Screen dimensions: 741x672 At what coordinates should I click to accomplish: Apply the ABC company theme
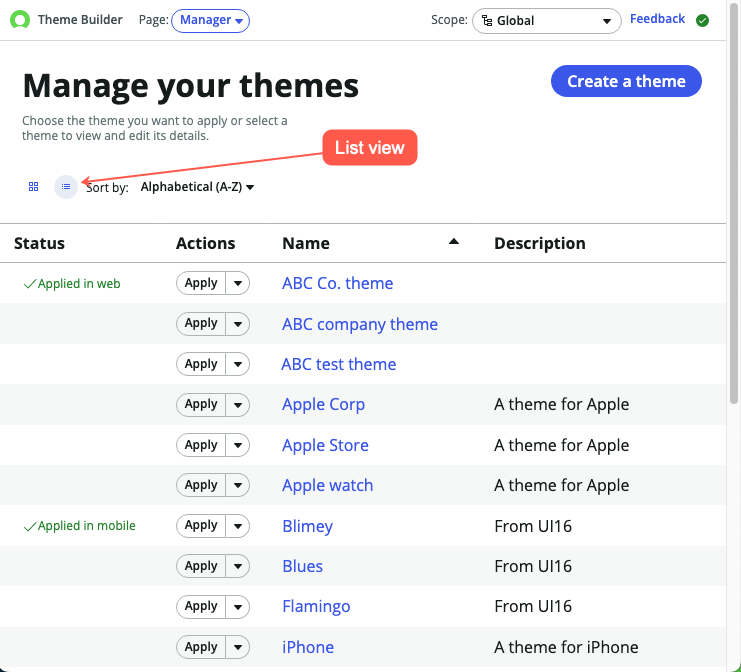tap(201, 324)
